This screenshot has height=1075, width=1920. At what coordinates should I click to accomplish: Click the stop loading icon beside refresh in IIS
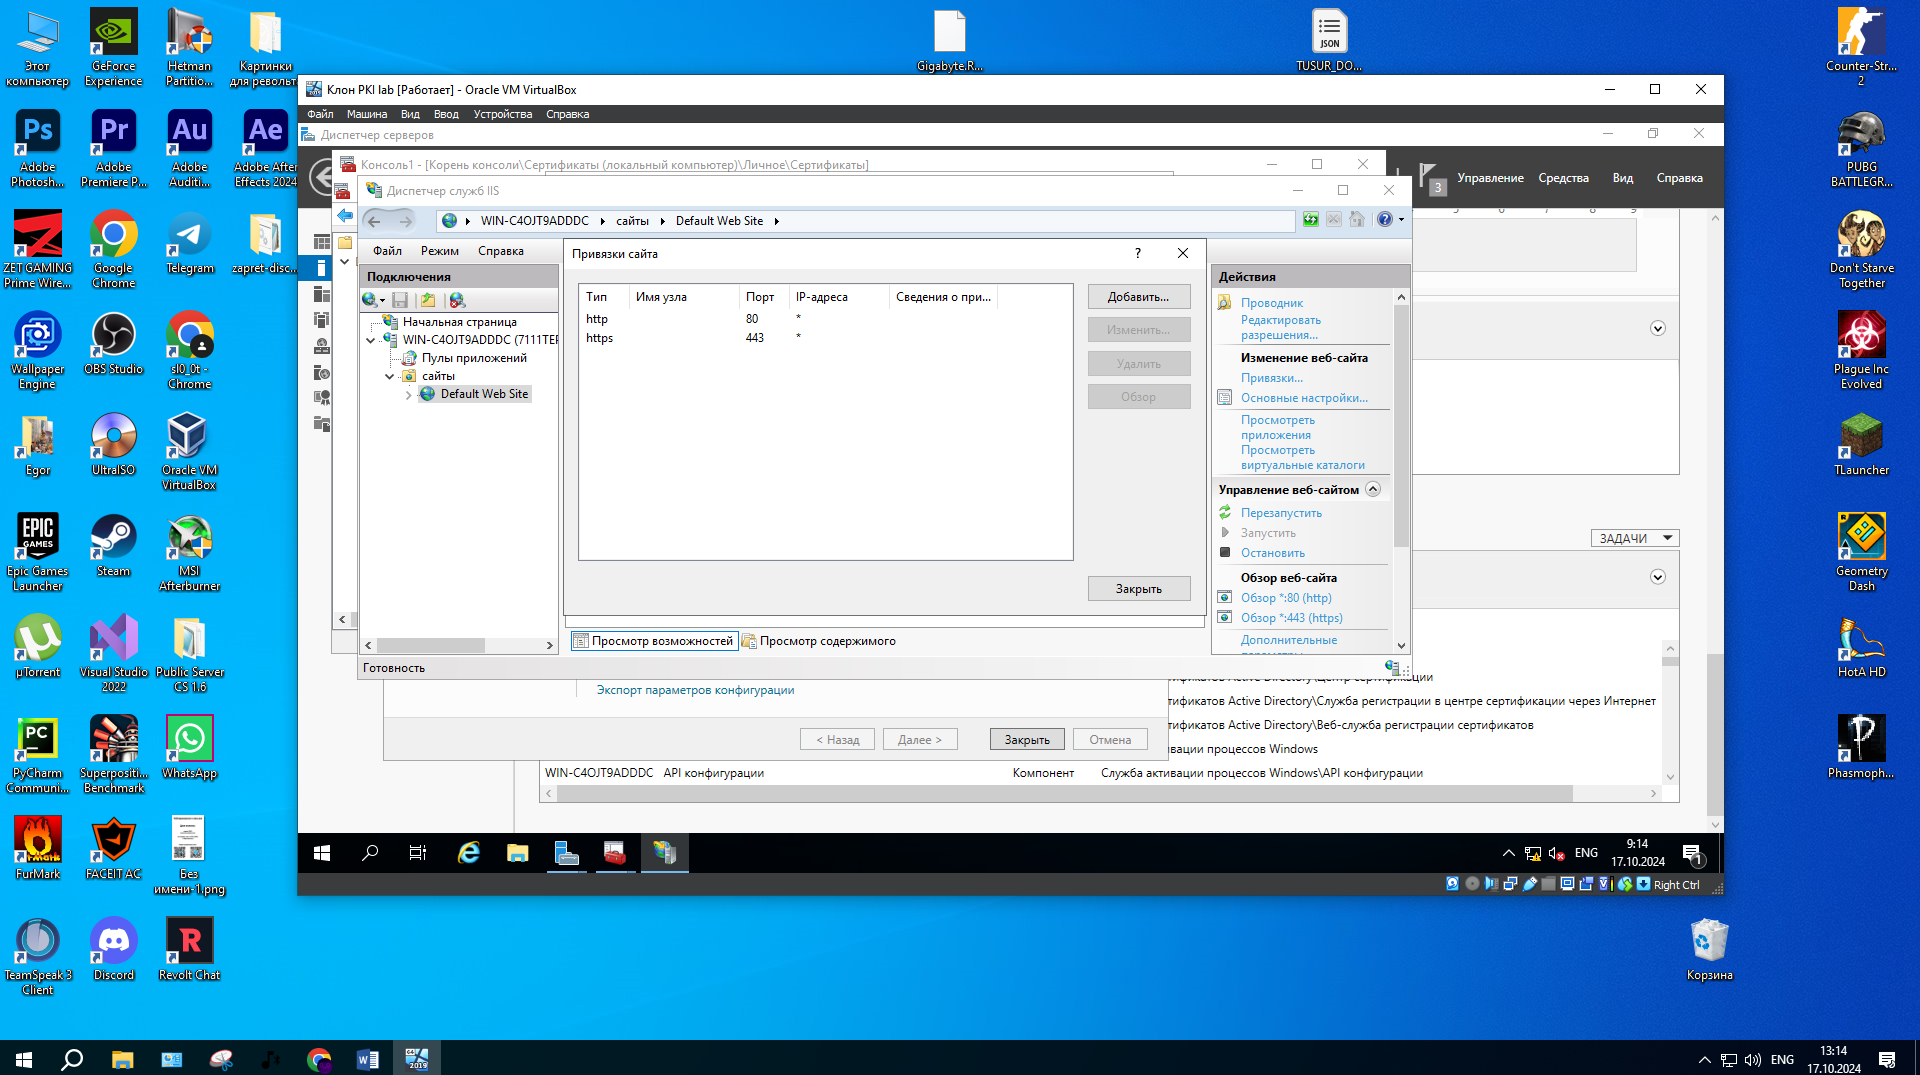1334,220
